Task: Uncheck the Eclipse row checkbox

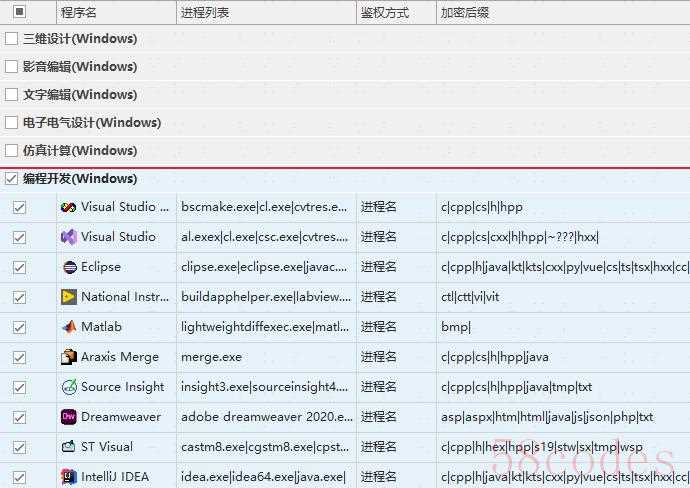Action: pos(19,267)
